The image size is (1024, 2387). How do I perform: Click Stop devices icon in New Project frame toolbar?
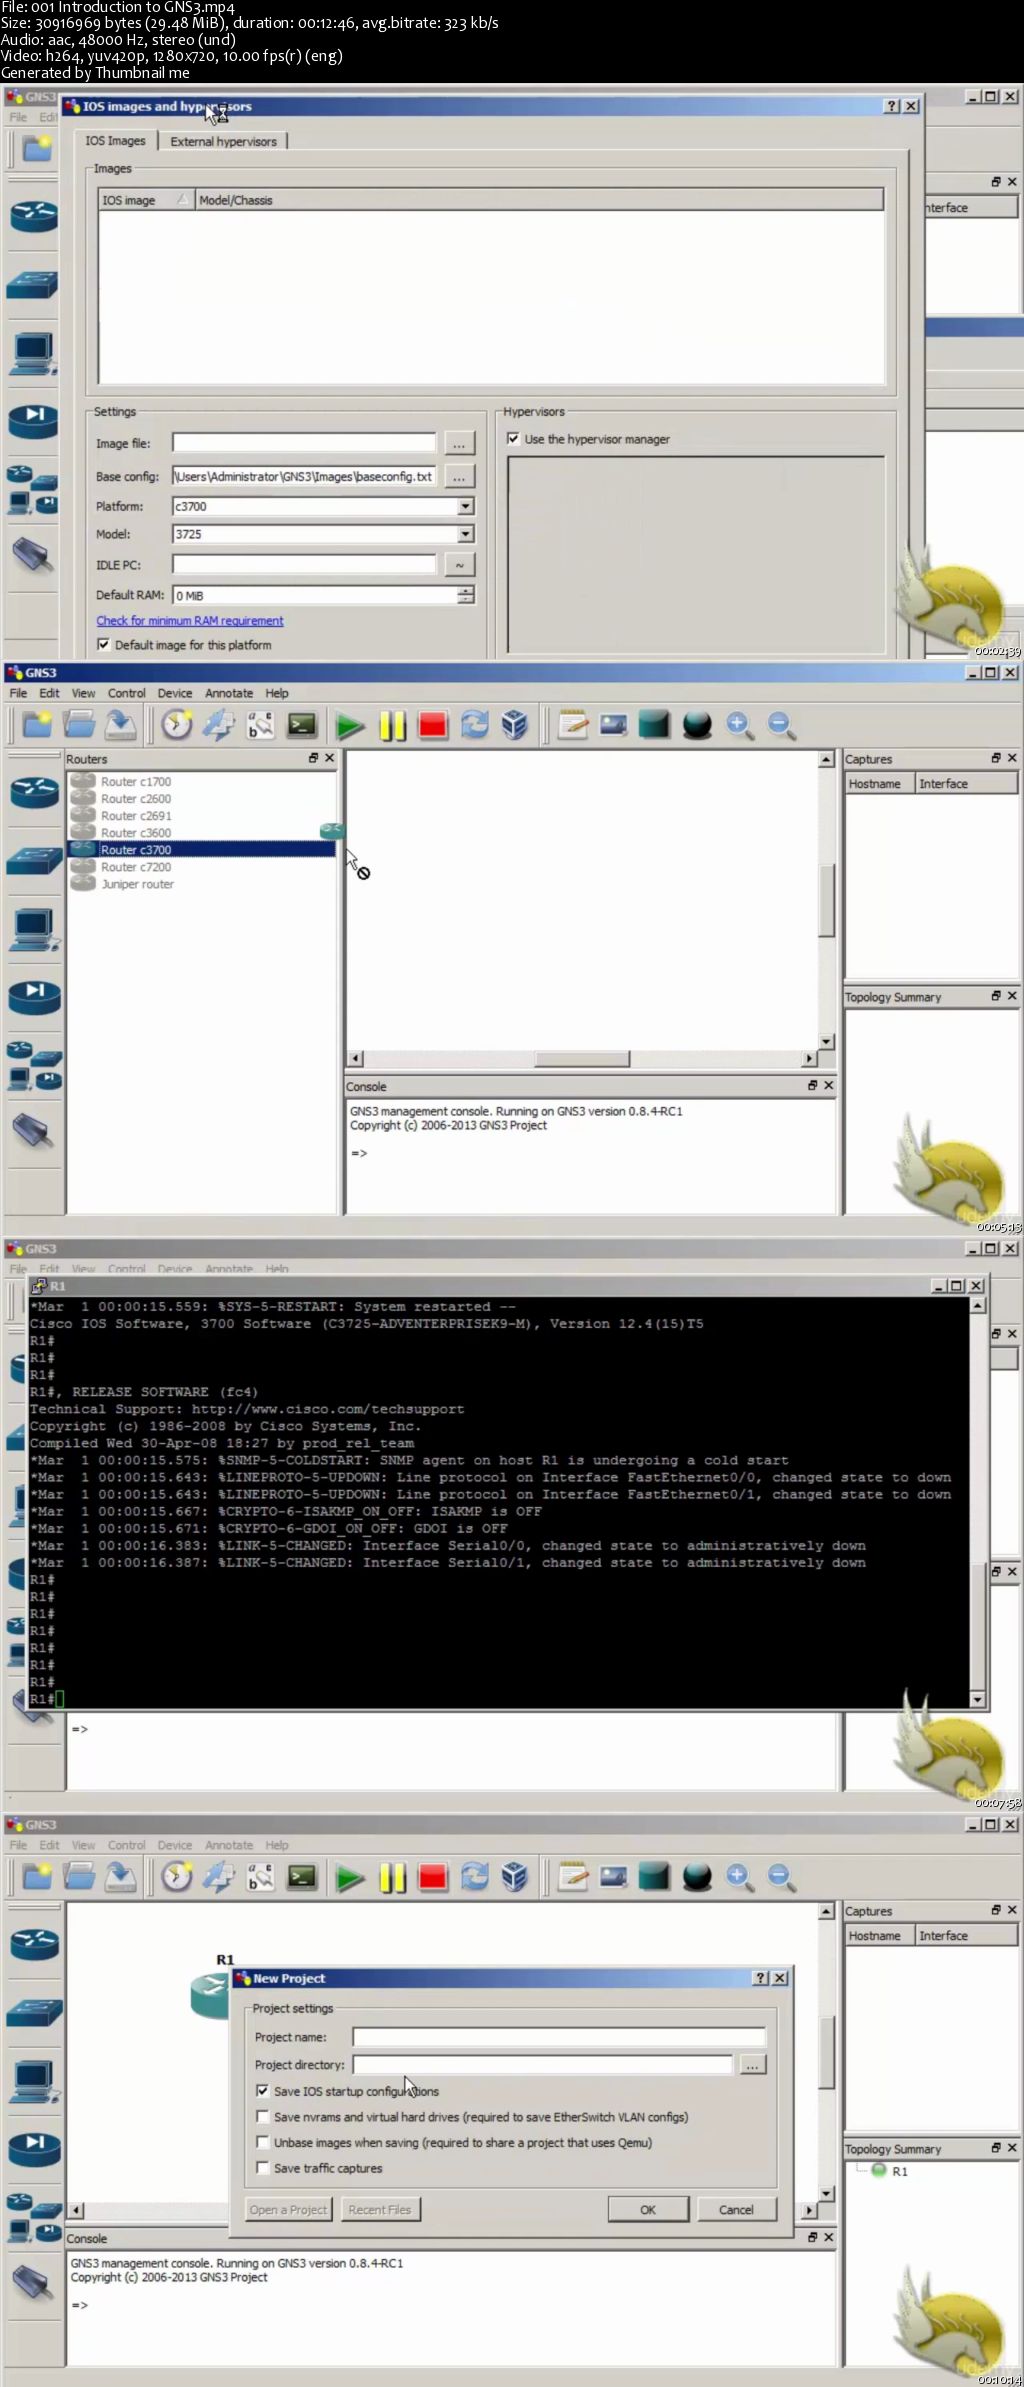[x=433, y=1878]
